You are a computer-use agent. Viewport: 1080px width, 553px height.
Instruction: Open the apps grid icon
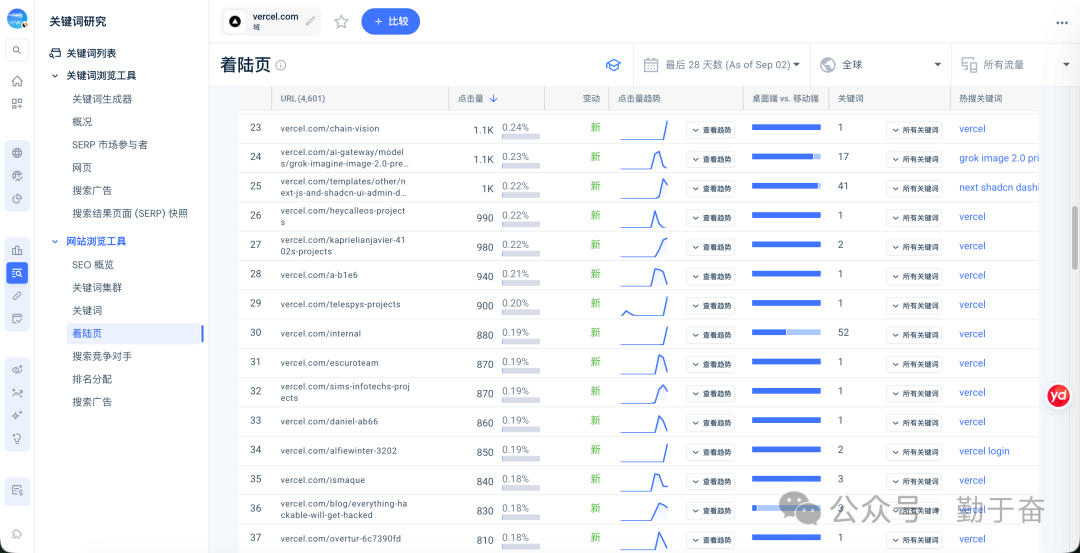coord(17,104)
